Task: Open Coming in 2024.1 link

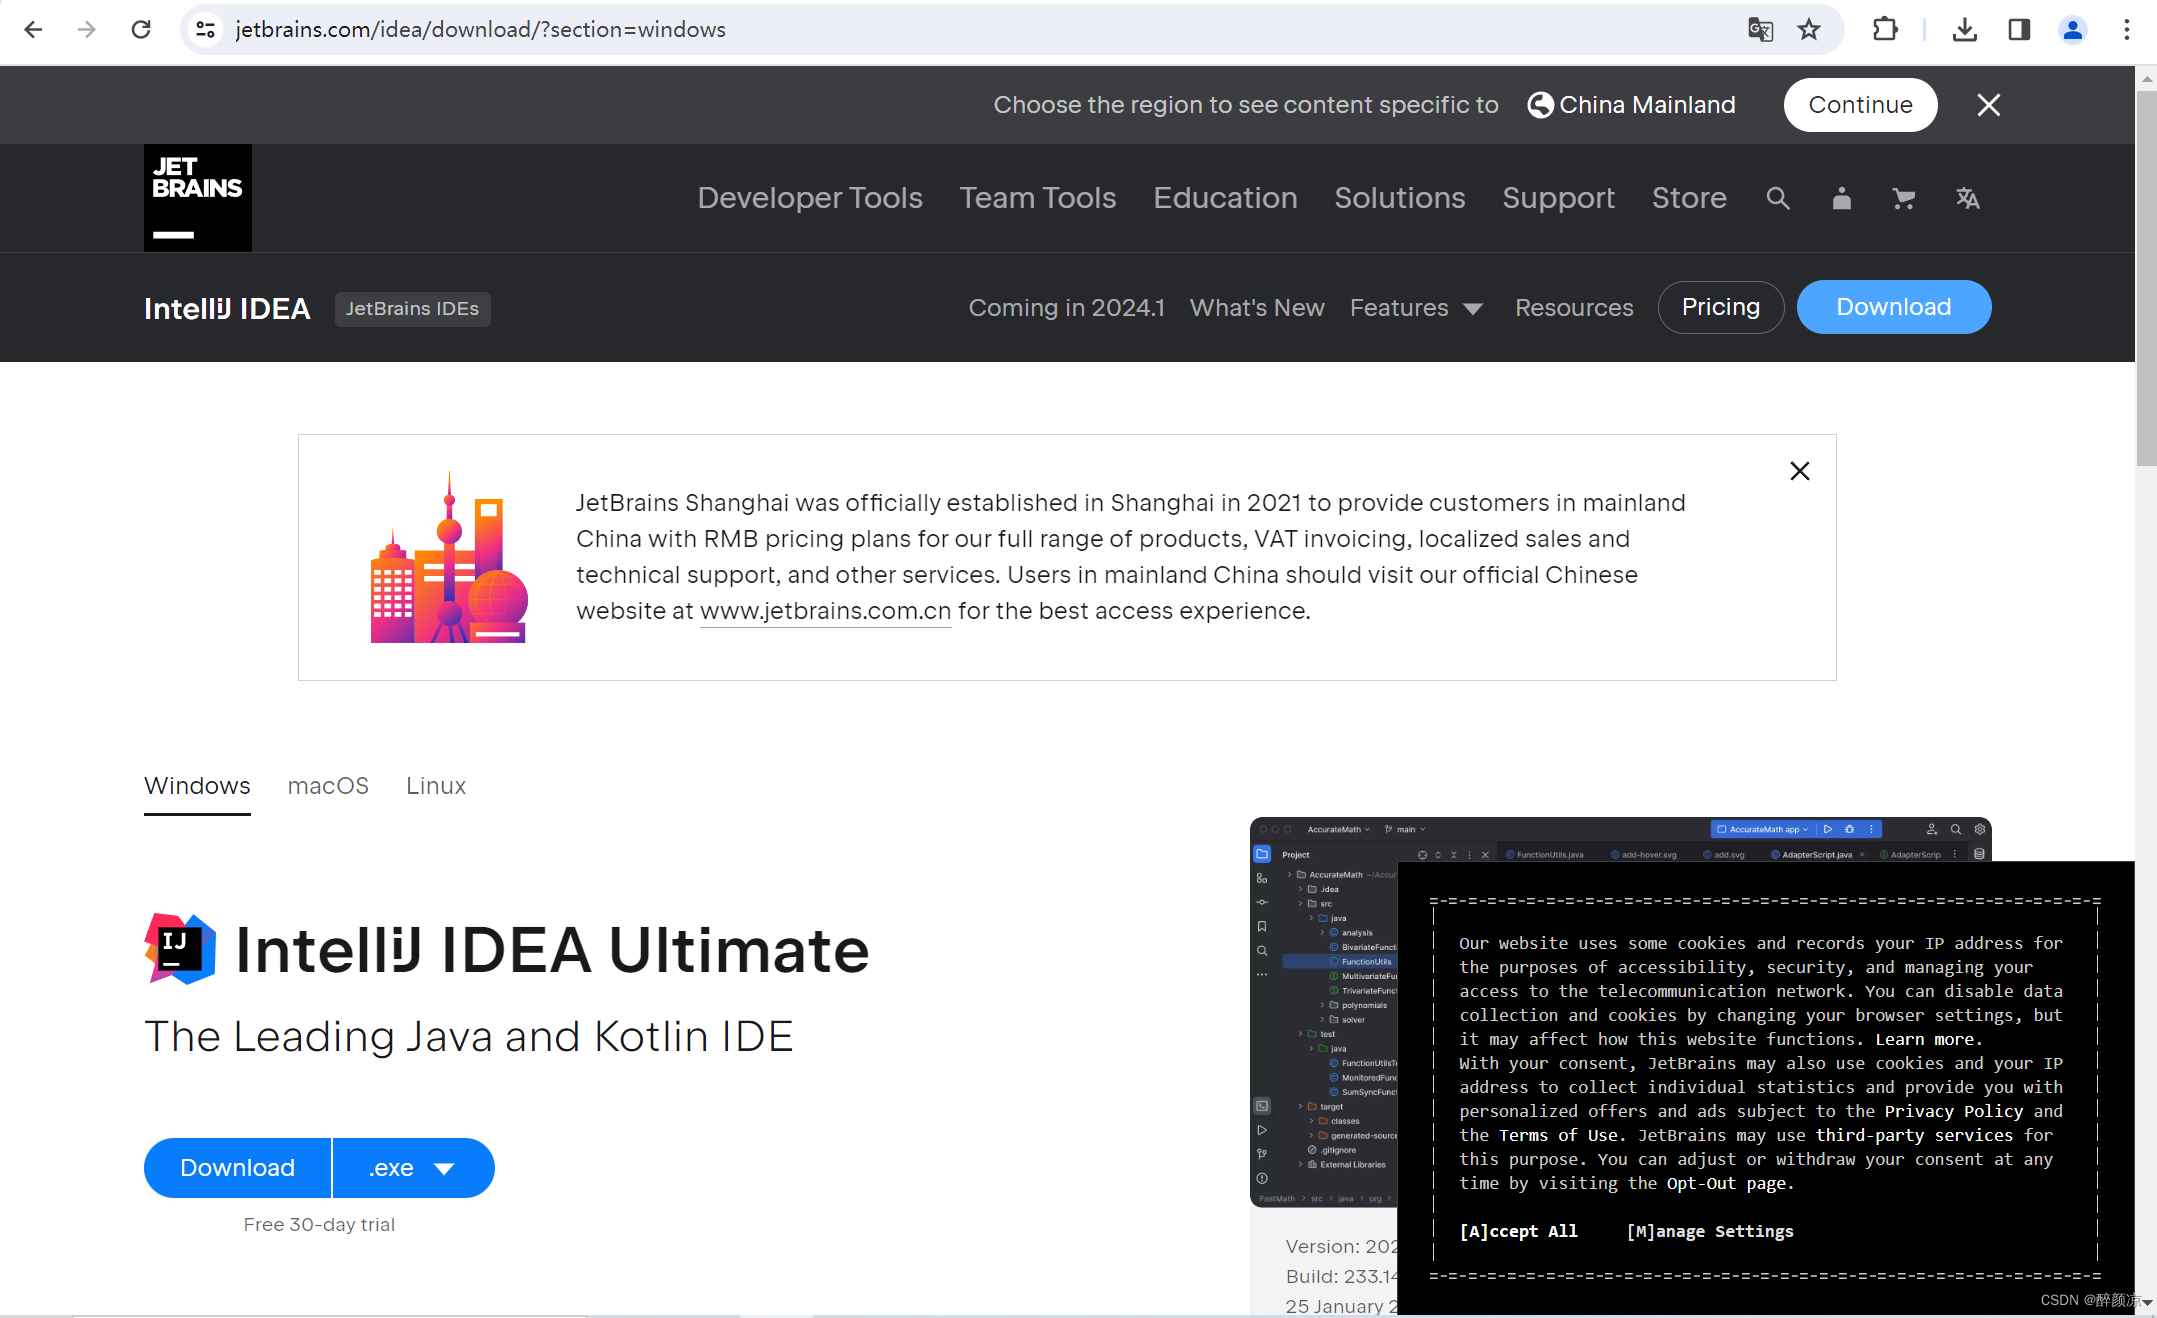Action: click(1067, 308)
